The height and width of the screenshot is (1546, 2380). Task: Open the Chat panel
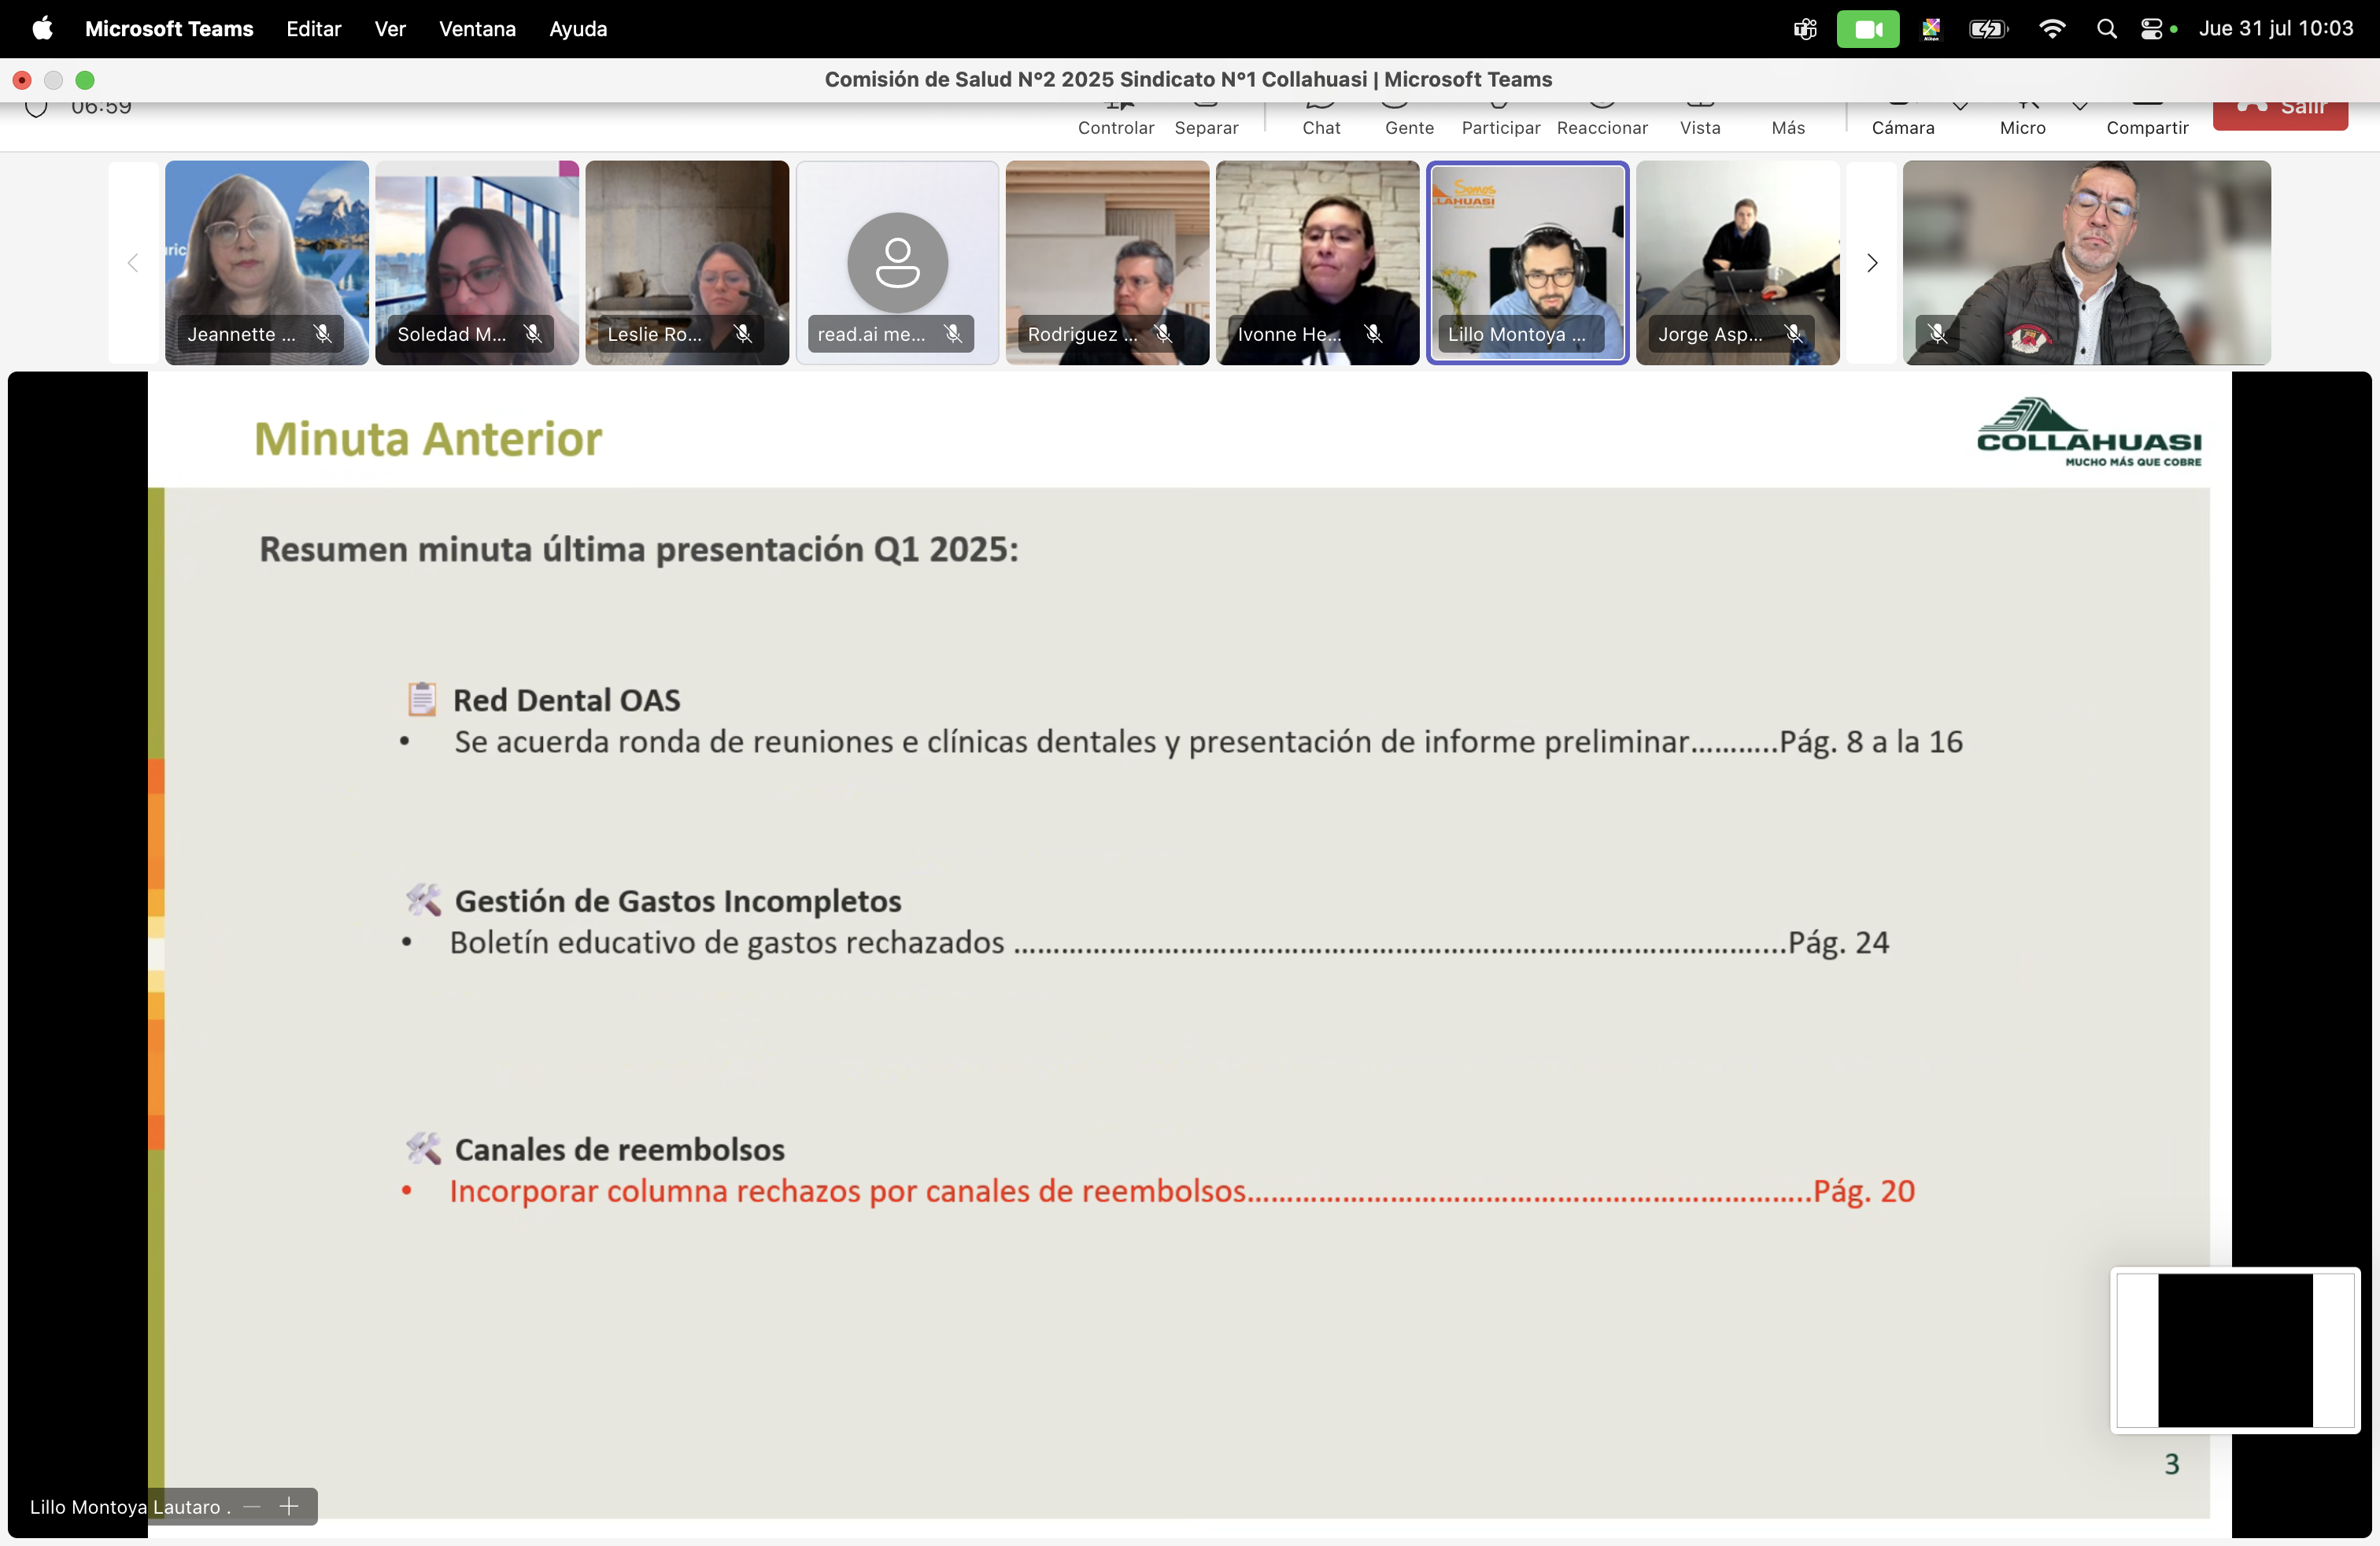coord(1321,118)
